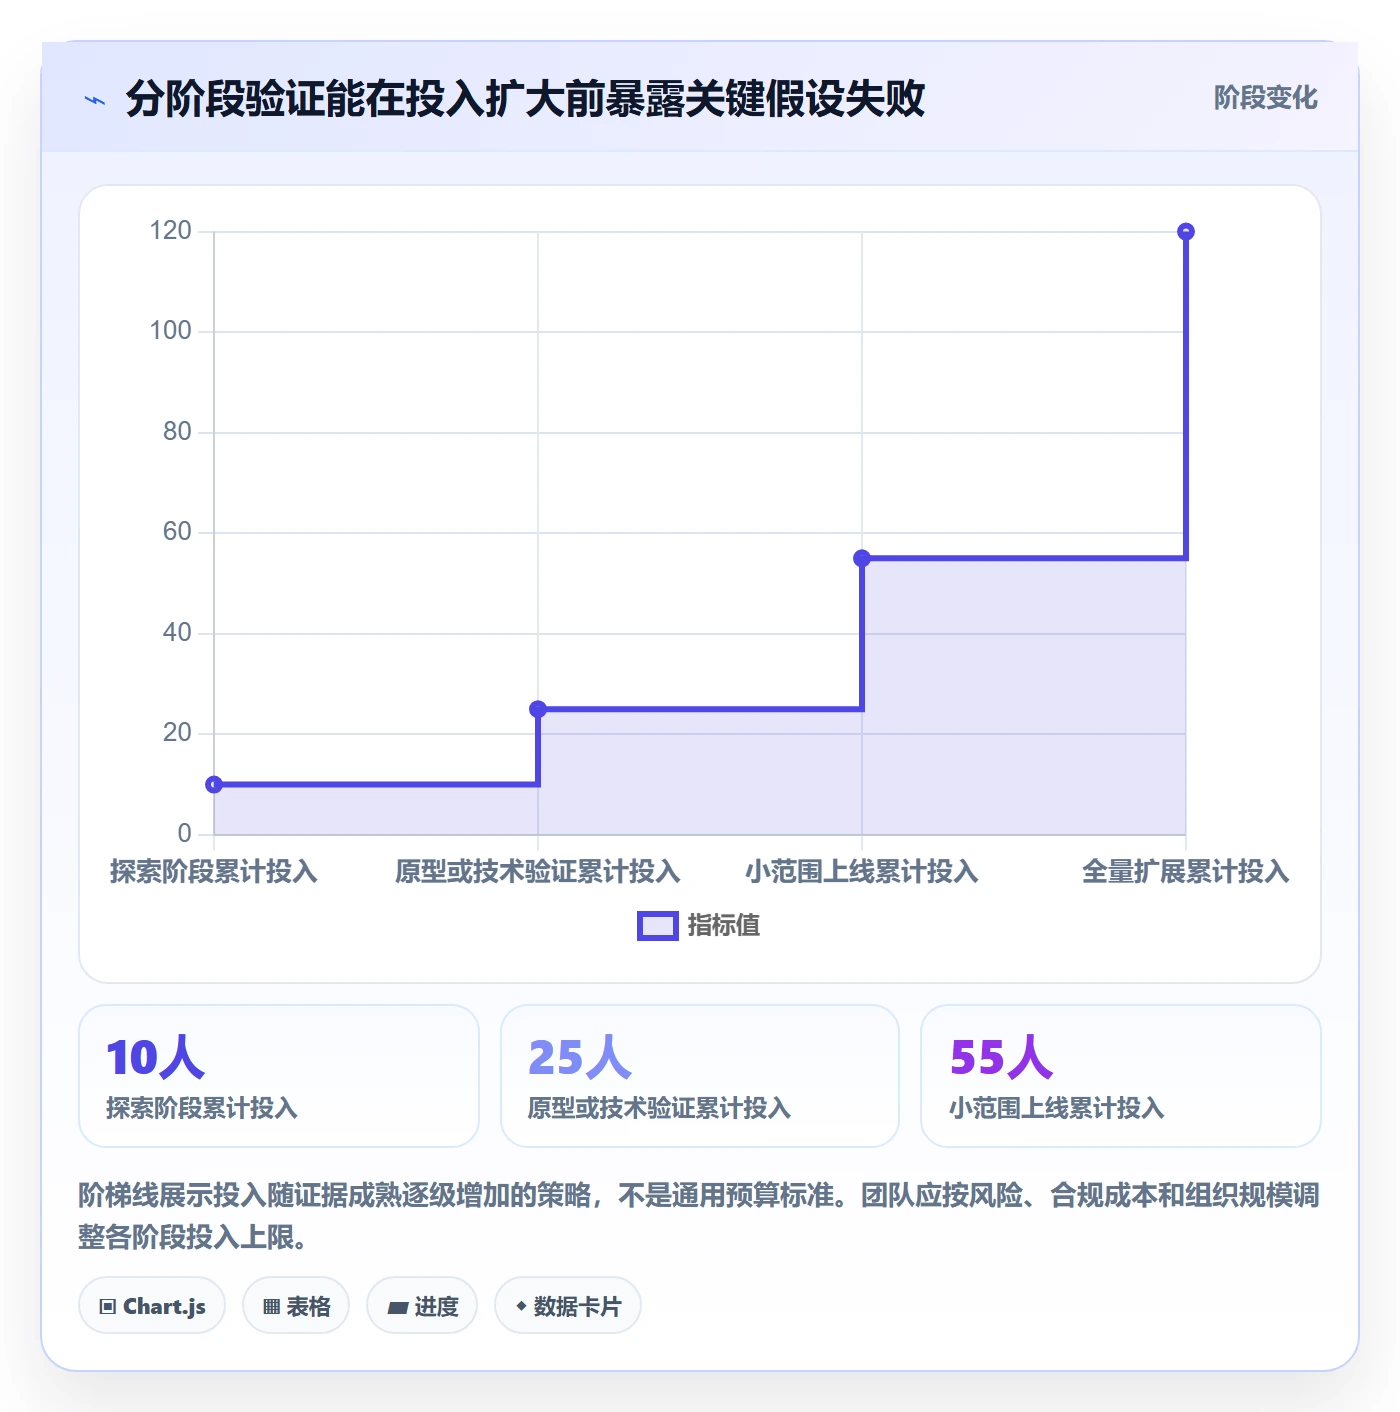Screen dimensions: 1400x1412
Task: Select the data point at 小范围上线累计投入
Action: pos(862,558)
